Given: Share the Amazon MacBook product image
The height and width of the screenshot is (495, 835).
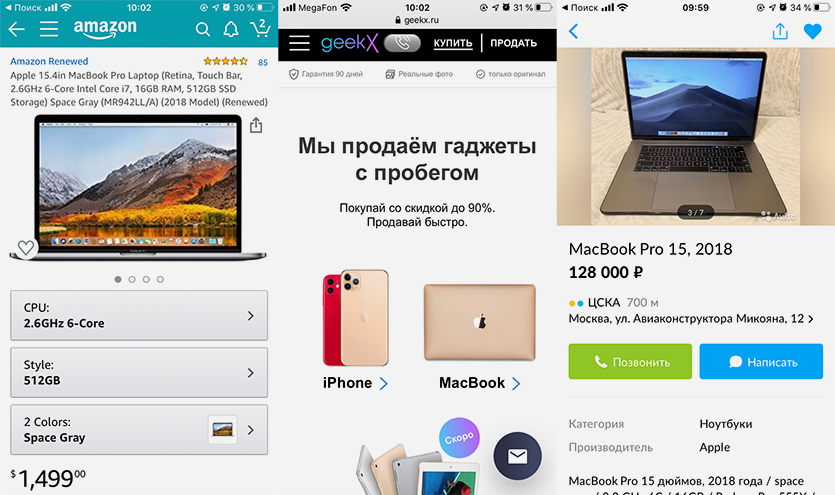Looking at the screenshot, I should [x=256, y=125].
